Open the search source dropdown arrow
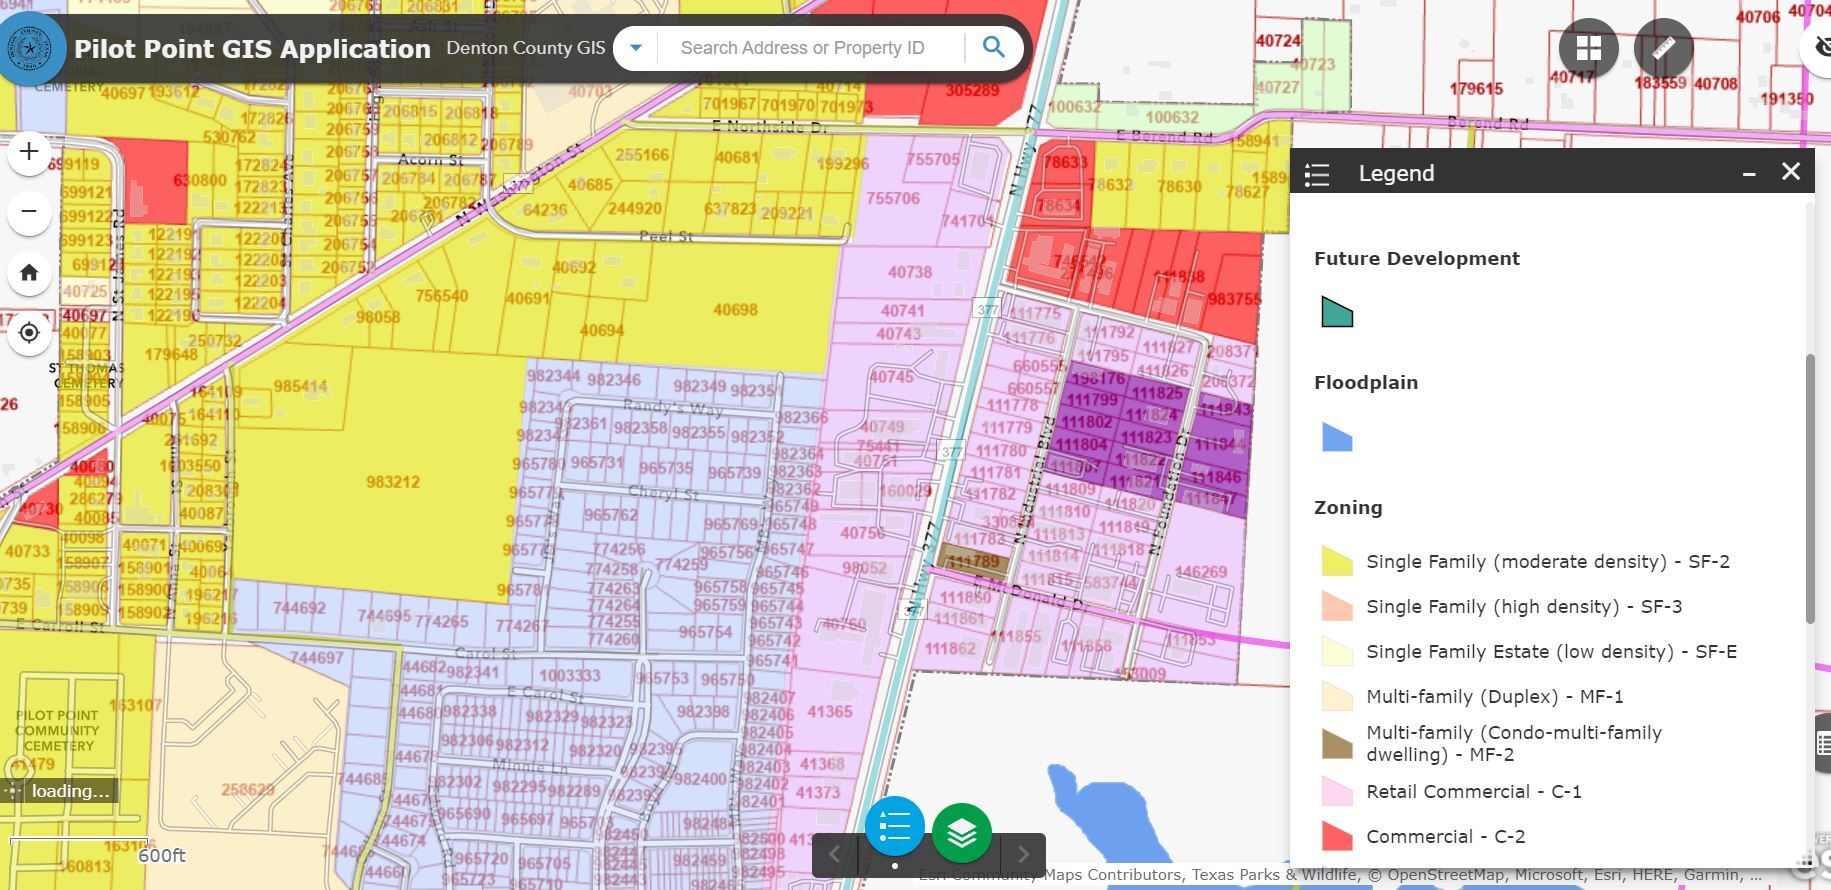 636,47
